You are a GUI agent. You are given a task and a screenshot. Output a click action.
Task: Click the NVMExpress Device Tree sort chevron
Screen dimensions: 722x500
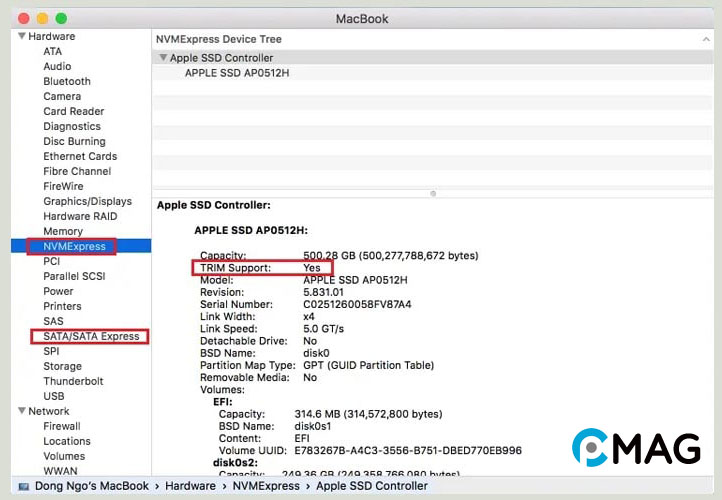click(x=706, y=40)
